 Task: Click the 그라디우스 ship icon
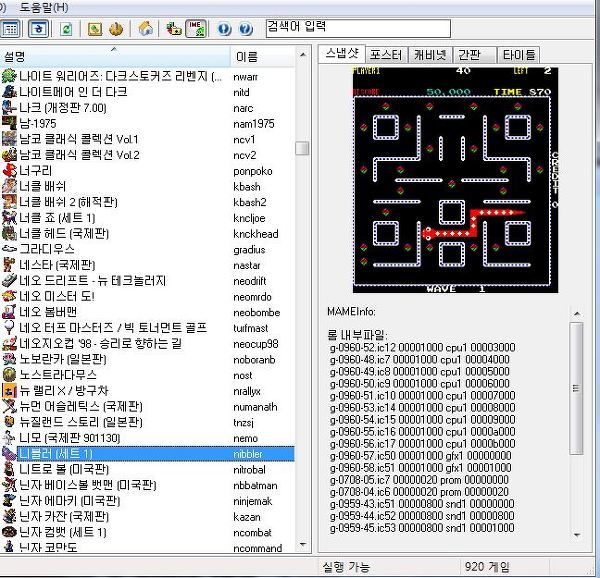coord(9,249)
